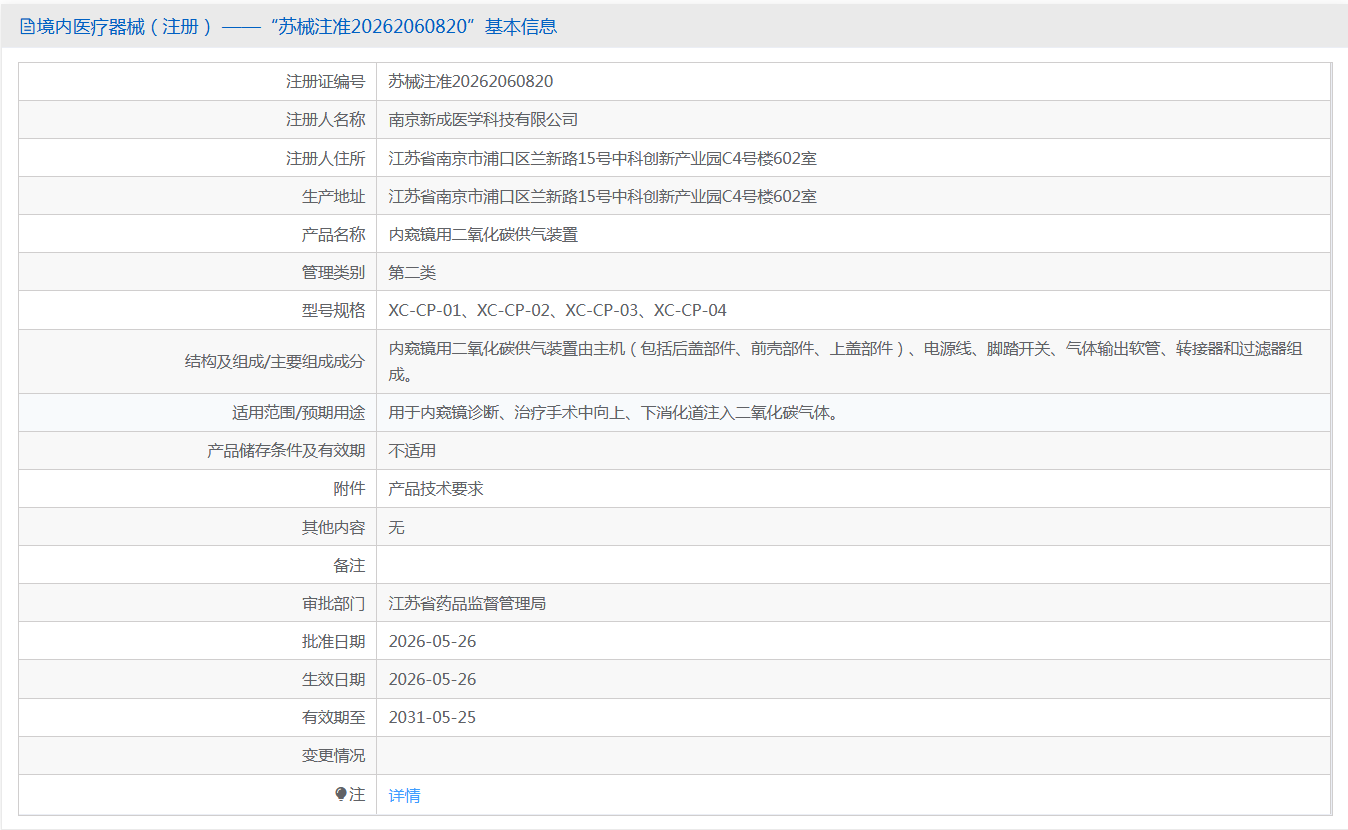Click the 变更情况 label cell
The image size is (1348, 830).
(197, 755)
